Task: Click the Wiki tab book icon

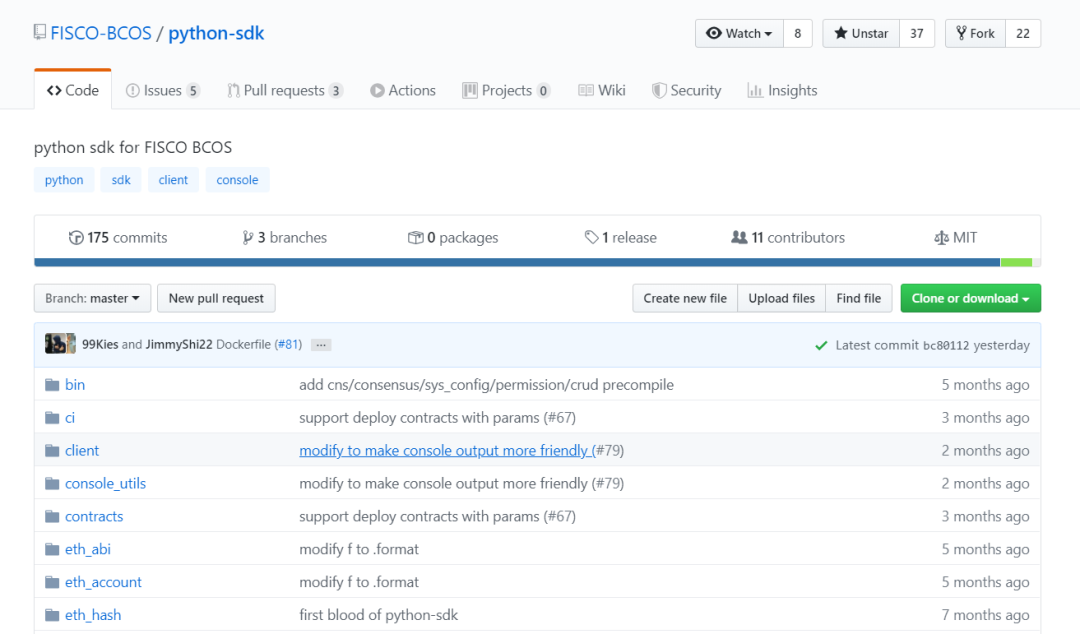Action: [586, 90]
